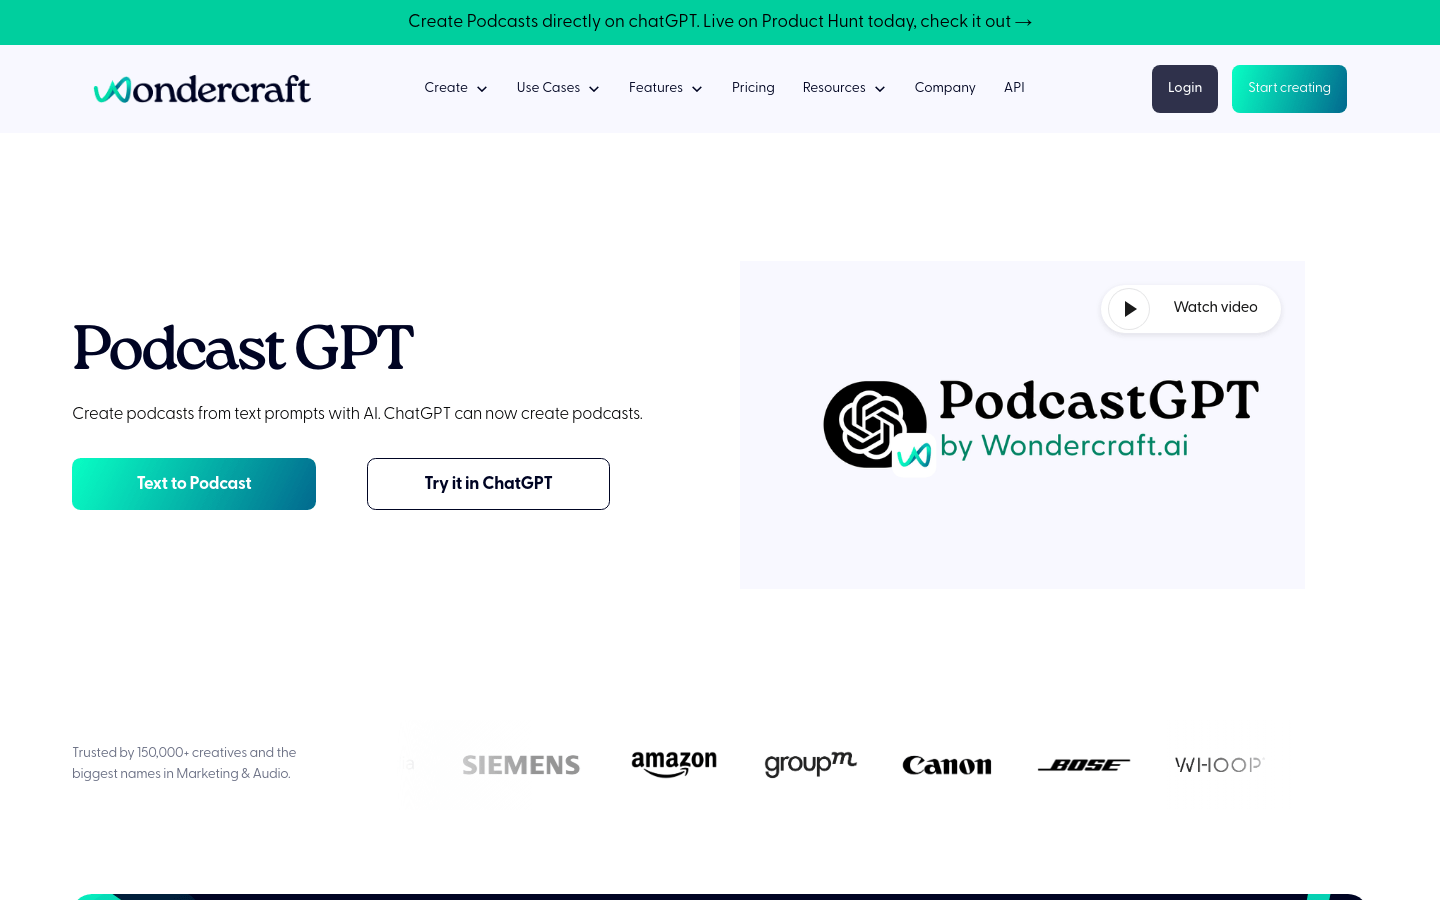Image resolution: width=1440 pixels, height=900 pixels.
Task: Click the ChatGPT logo in video preview
Action: (x=874, y=424)
